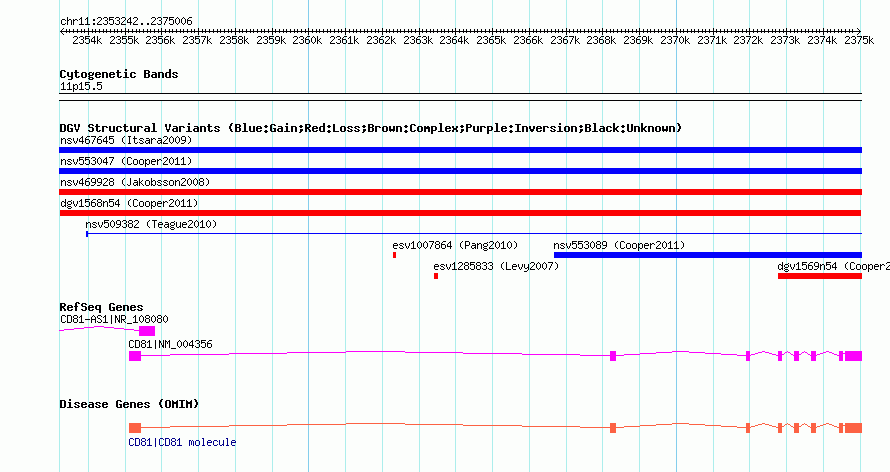
Task: Select the orange OMIM exon near 2368k
Action: click(613, 428)
